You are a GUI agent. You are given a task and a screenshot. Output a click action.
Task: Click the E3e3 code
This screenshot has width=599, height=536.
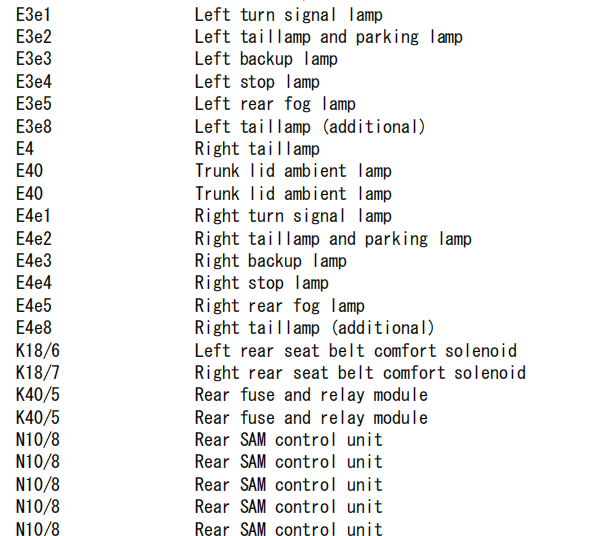coord(34,59)
